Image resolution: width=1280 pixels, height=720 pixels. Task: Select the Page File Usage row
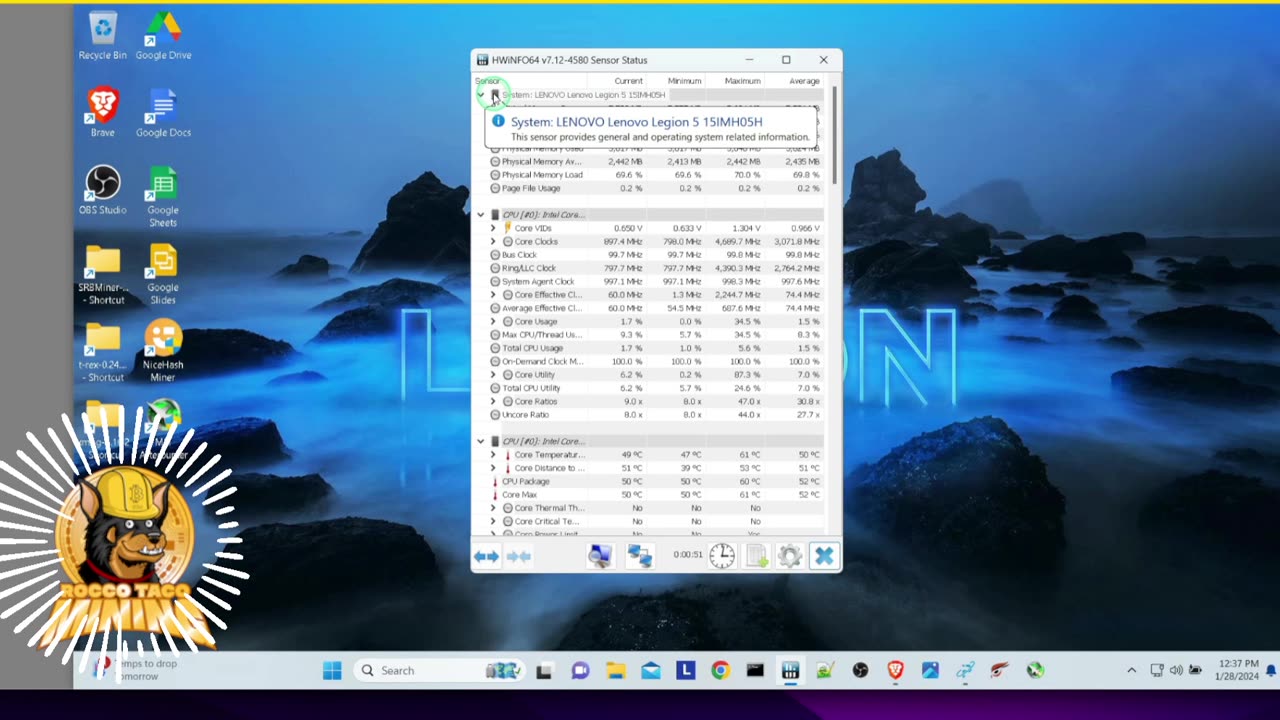[655, 188]
